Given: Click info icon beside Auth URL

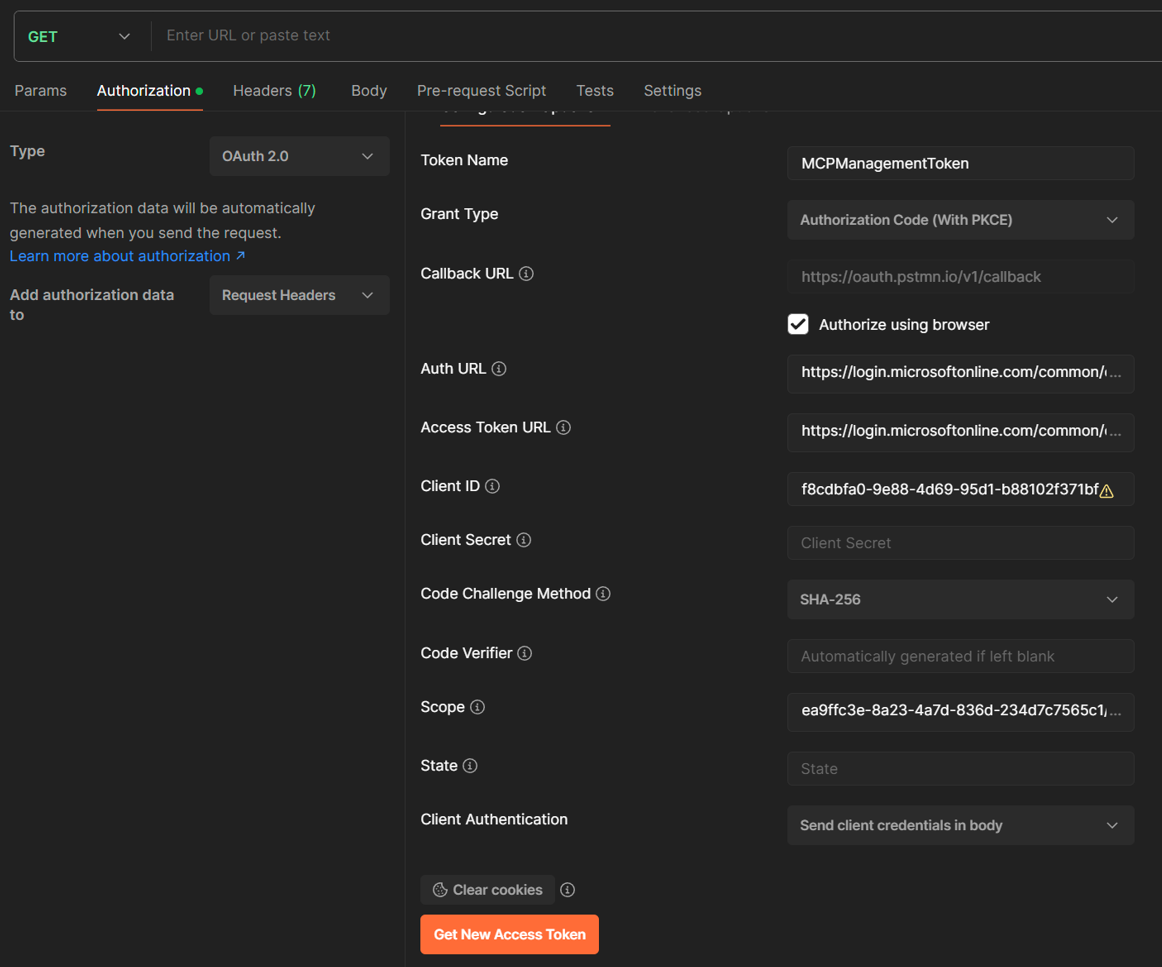Looking at the screenshot, I should point(499,369).
